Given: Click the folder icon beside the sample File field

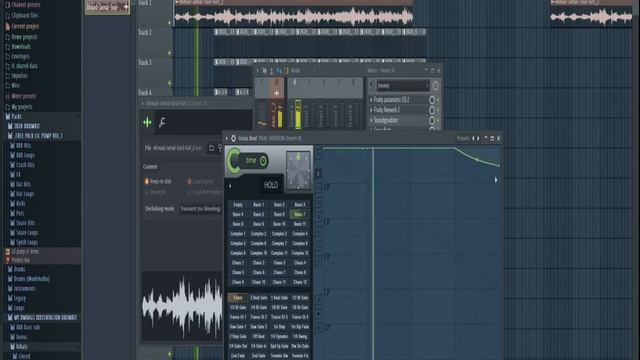Looking at the screenshot, I should pos(211,148).
